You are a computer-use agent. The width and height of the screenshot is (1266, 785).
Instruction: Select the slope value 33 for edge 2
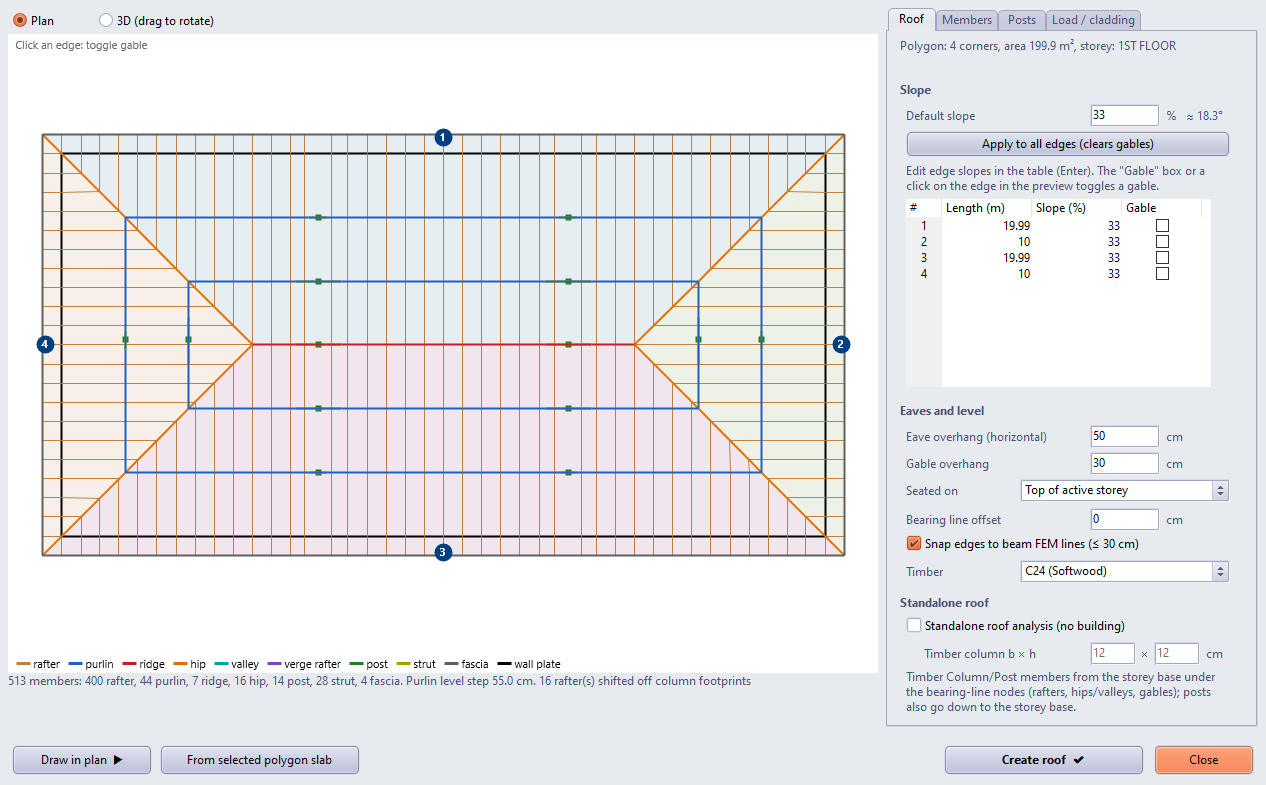1076,242
